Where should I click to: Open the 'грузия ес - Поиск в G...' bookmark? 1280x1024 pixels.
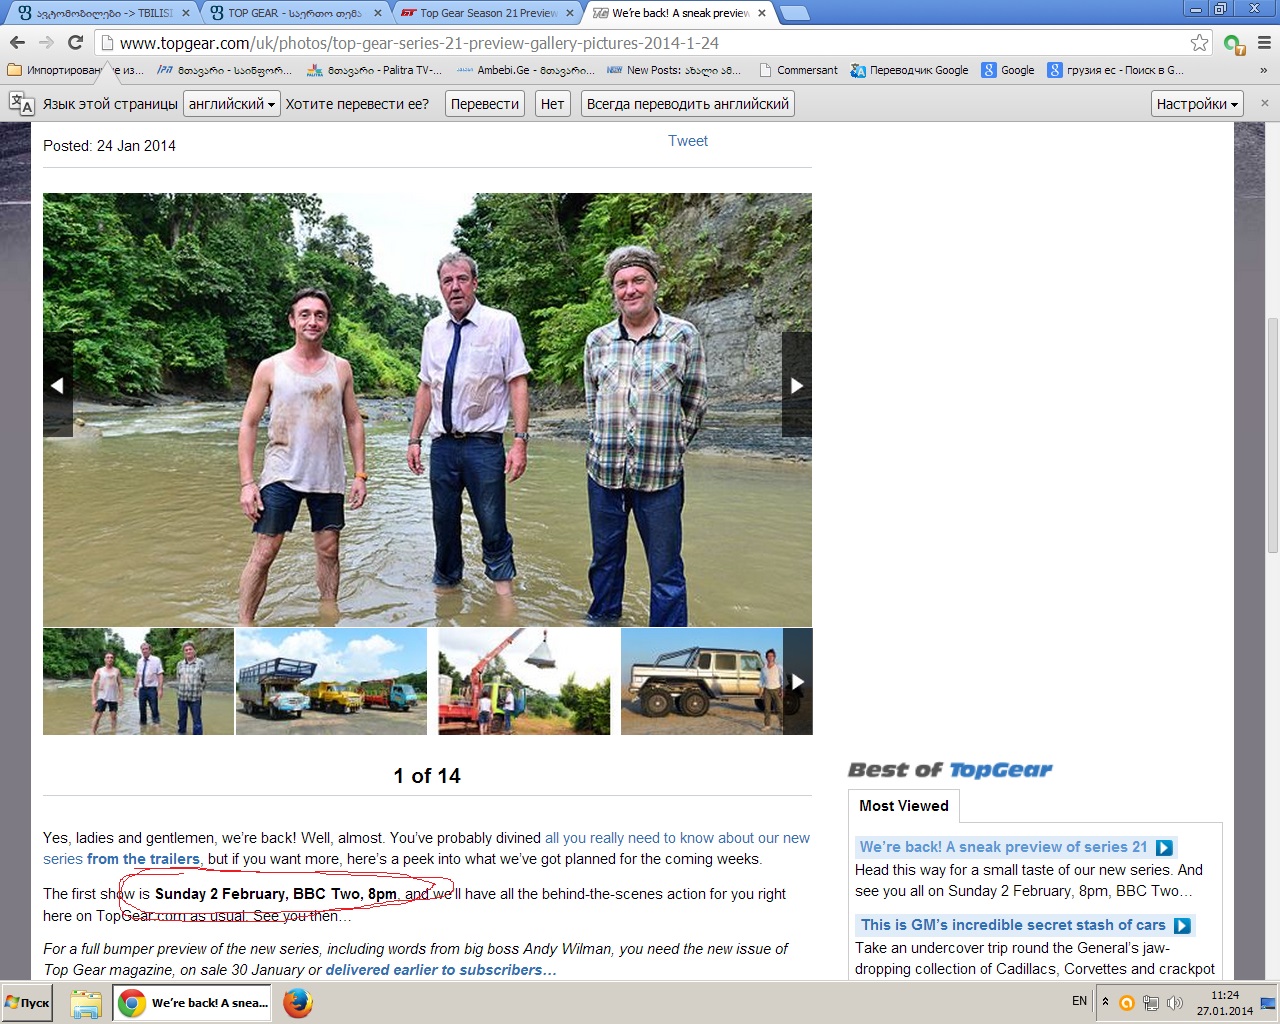pos(1116,70)
